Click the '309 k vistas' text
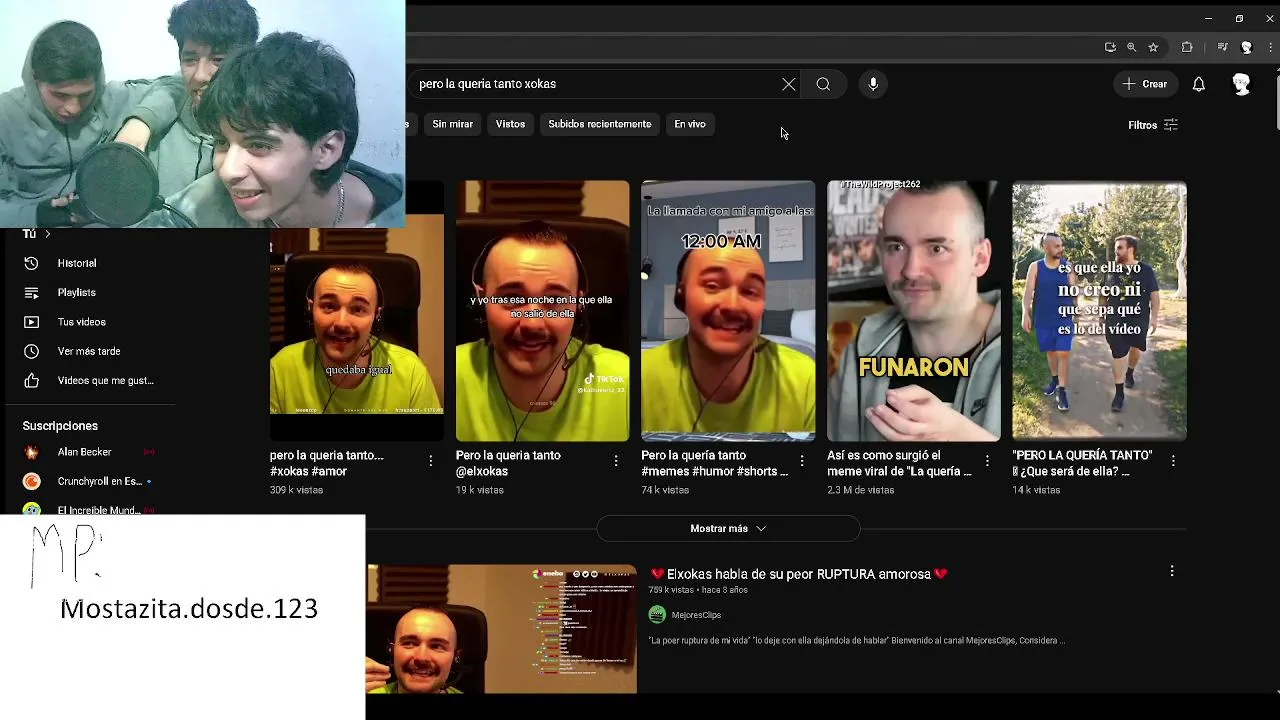The width and height of the screenshot is (1280, 720). click(x=296, y=490)
